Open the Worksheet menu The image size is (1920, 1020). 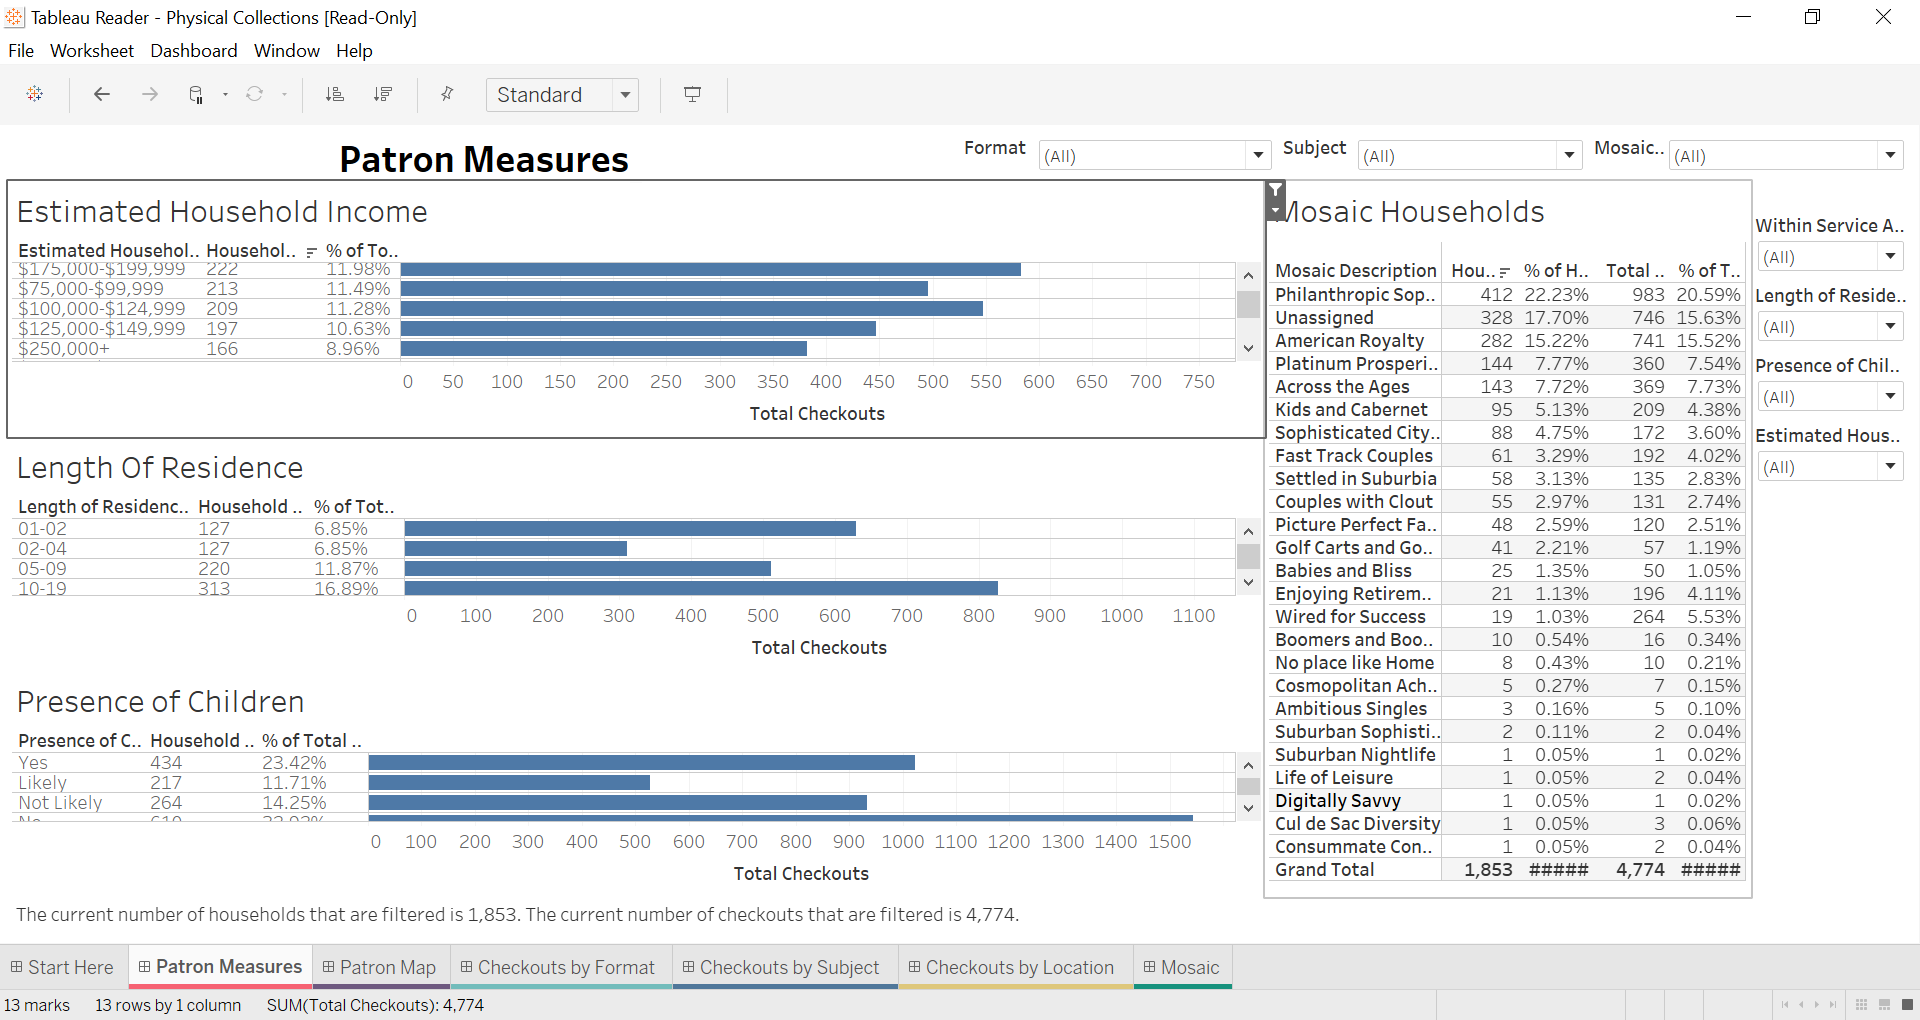92,51
